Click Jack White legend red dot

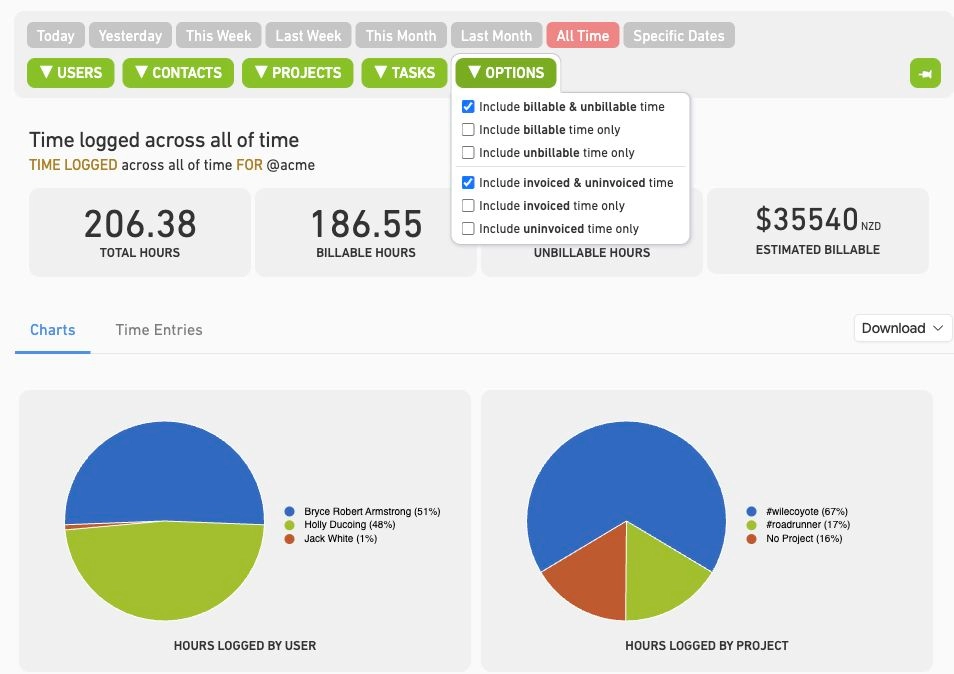click(x=290, y=539)
